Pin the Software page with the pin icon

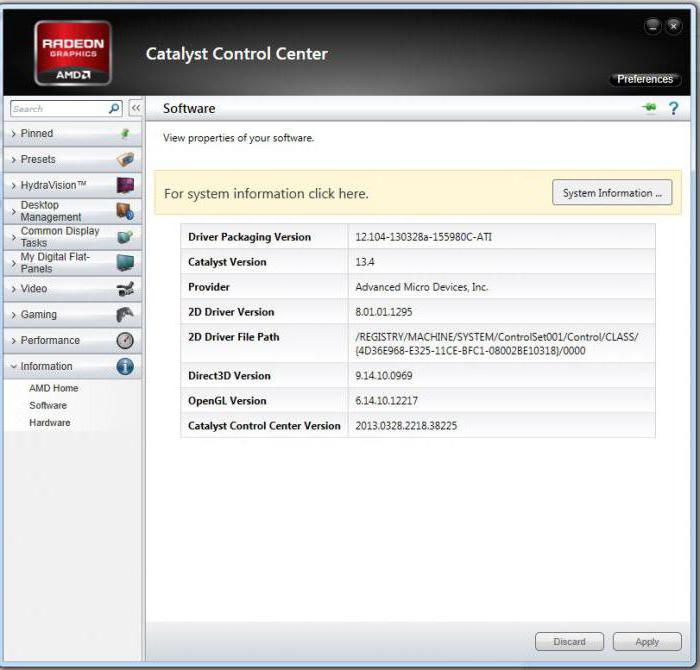click(x=650, y=107)
